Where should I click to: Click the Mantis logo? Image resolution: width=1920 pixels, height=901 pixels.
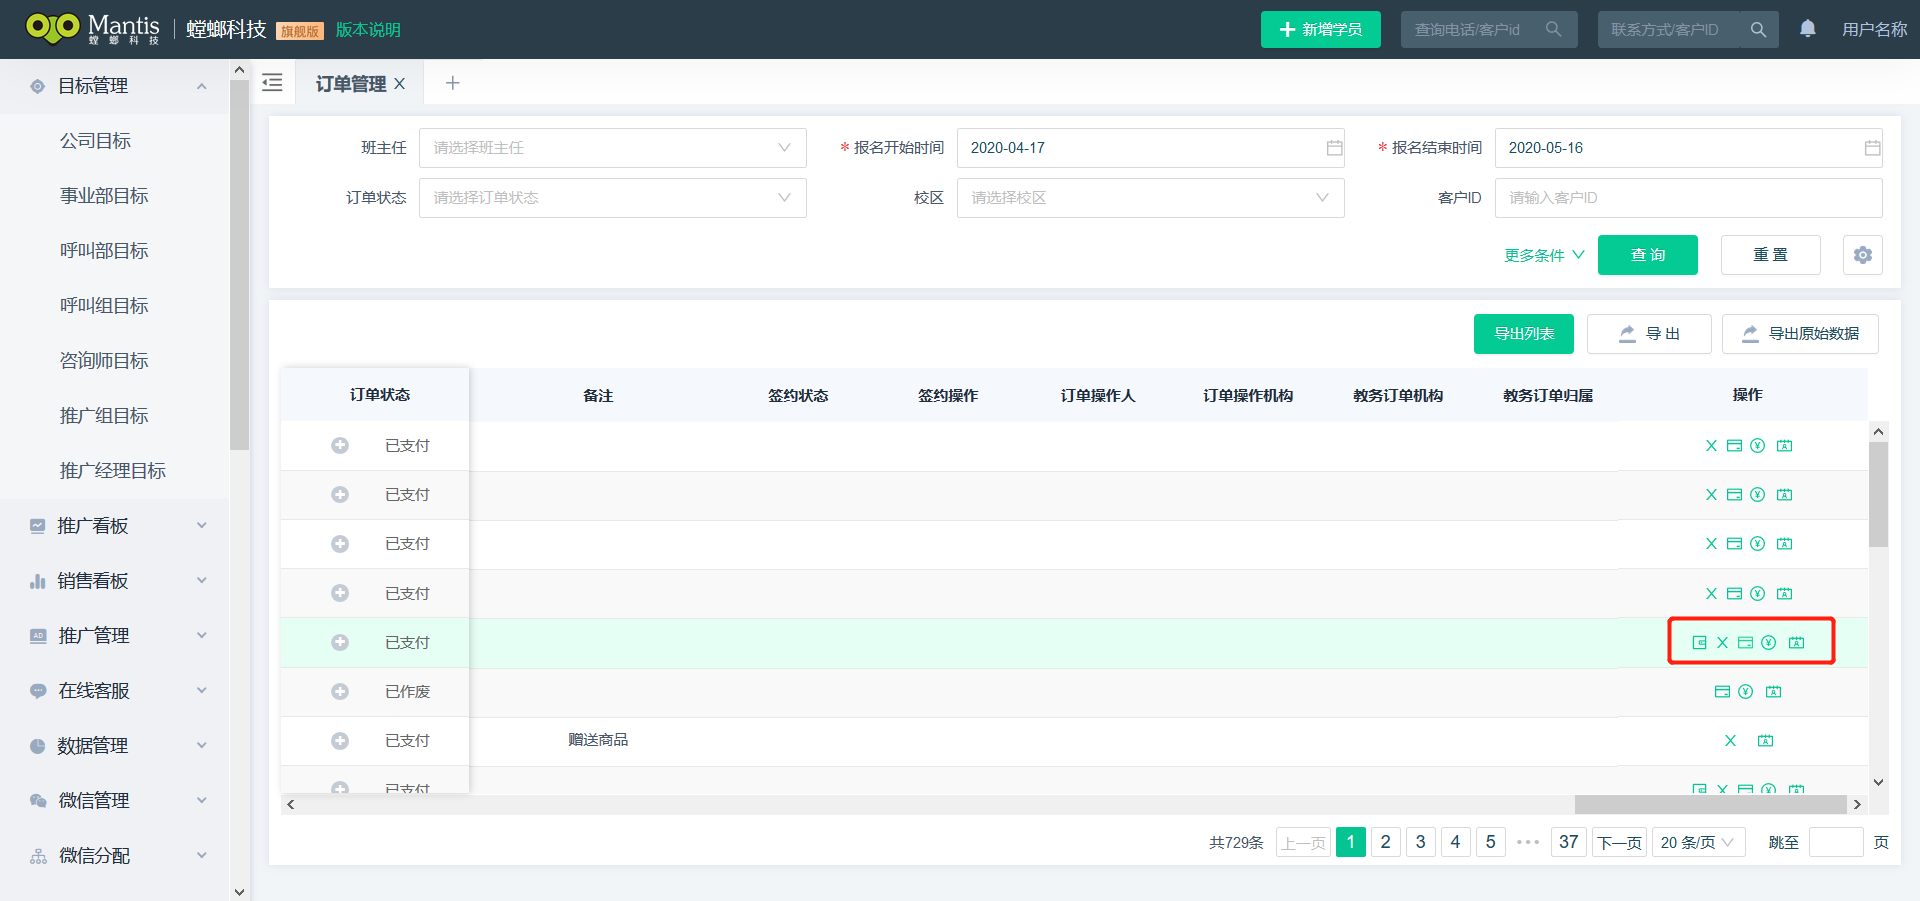(93, 28)
